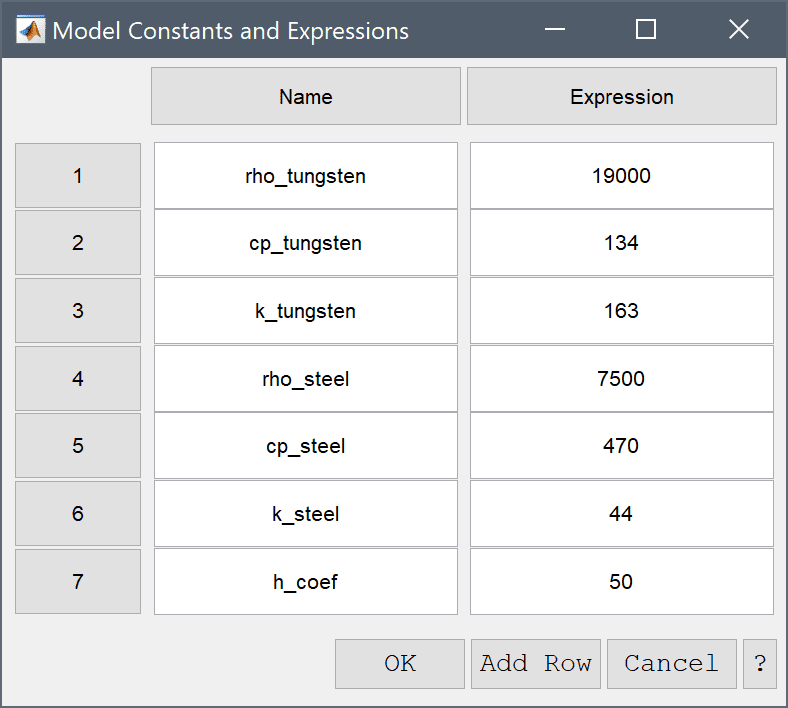The height and width of the screenshot is (708, 788).
Task: Click the k_steel name field
Action: tap(306, 514)
